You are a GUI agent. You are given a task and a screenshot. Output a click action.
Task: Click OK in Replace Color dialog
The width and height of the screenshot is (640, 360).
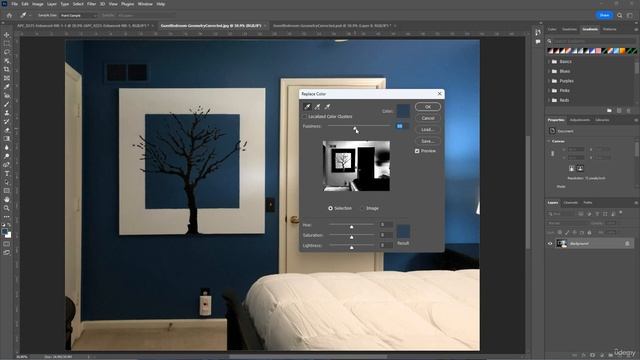[428, 107]
